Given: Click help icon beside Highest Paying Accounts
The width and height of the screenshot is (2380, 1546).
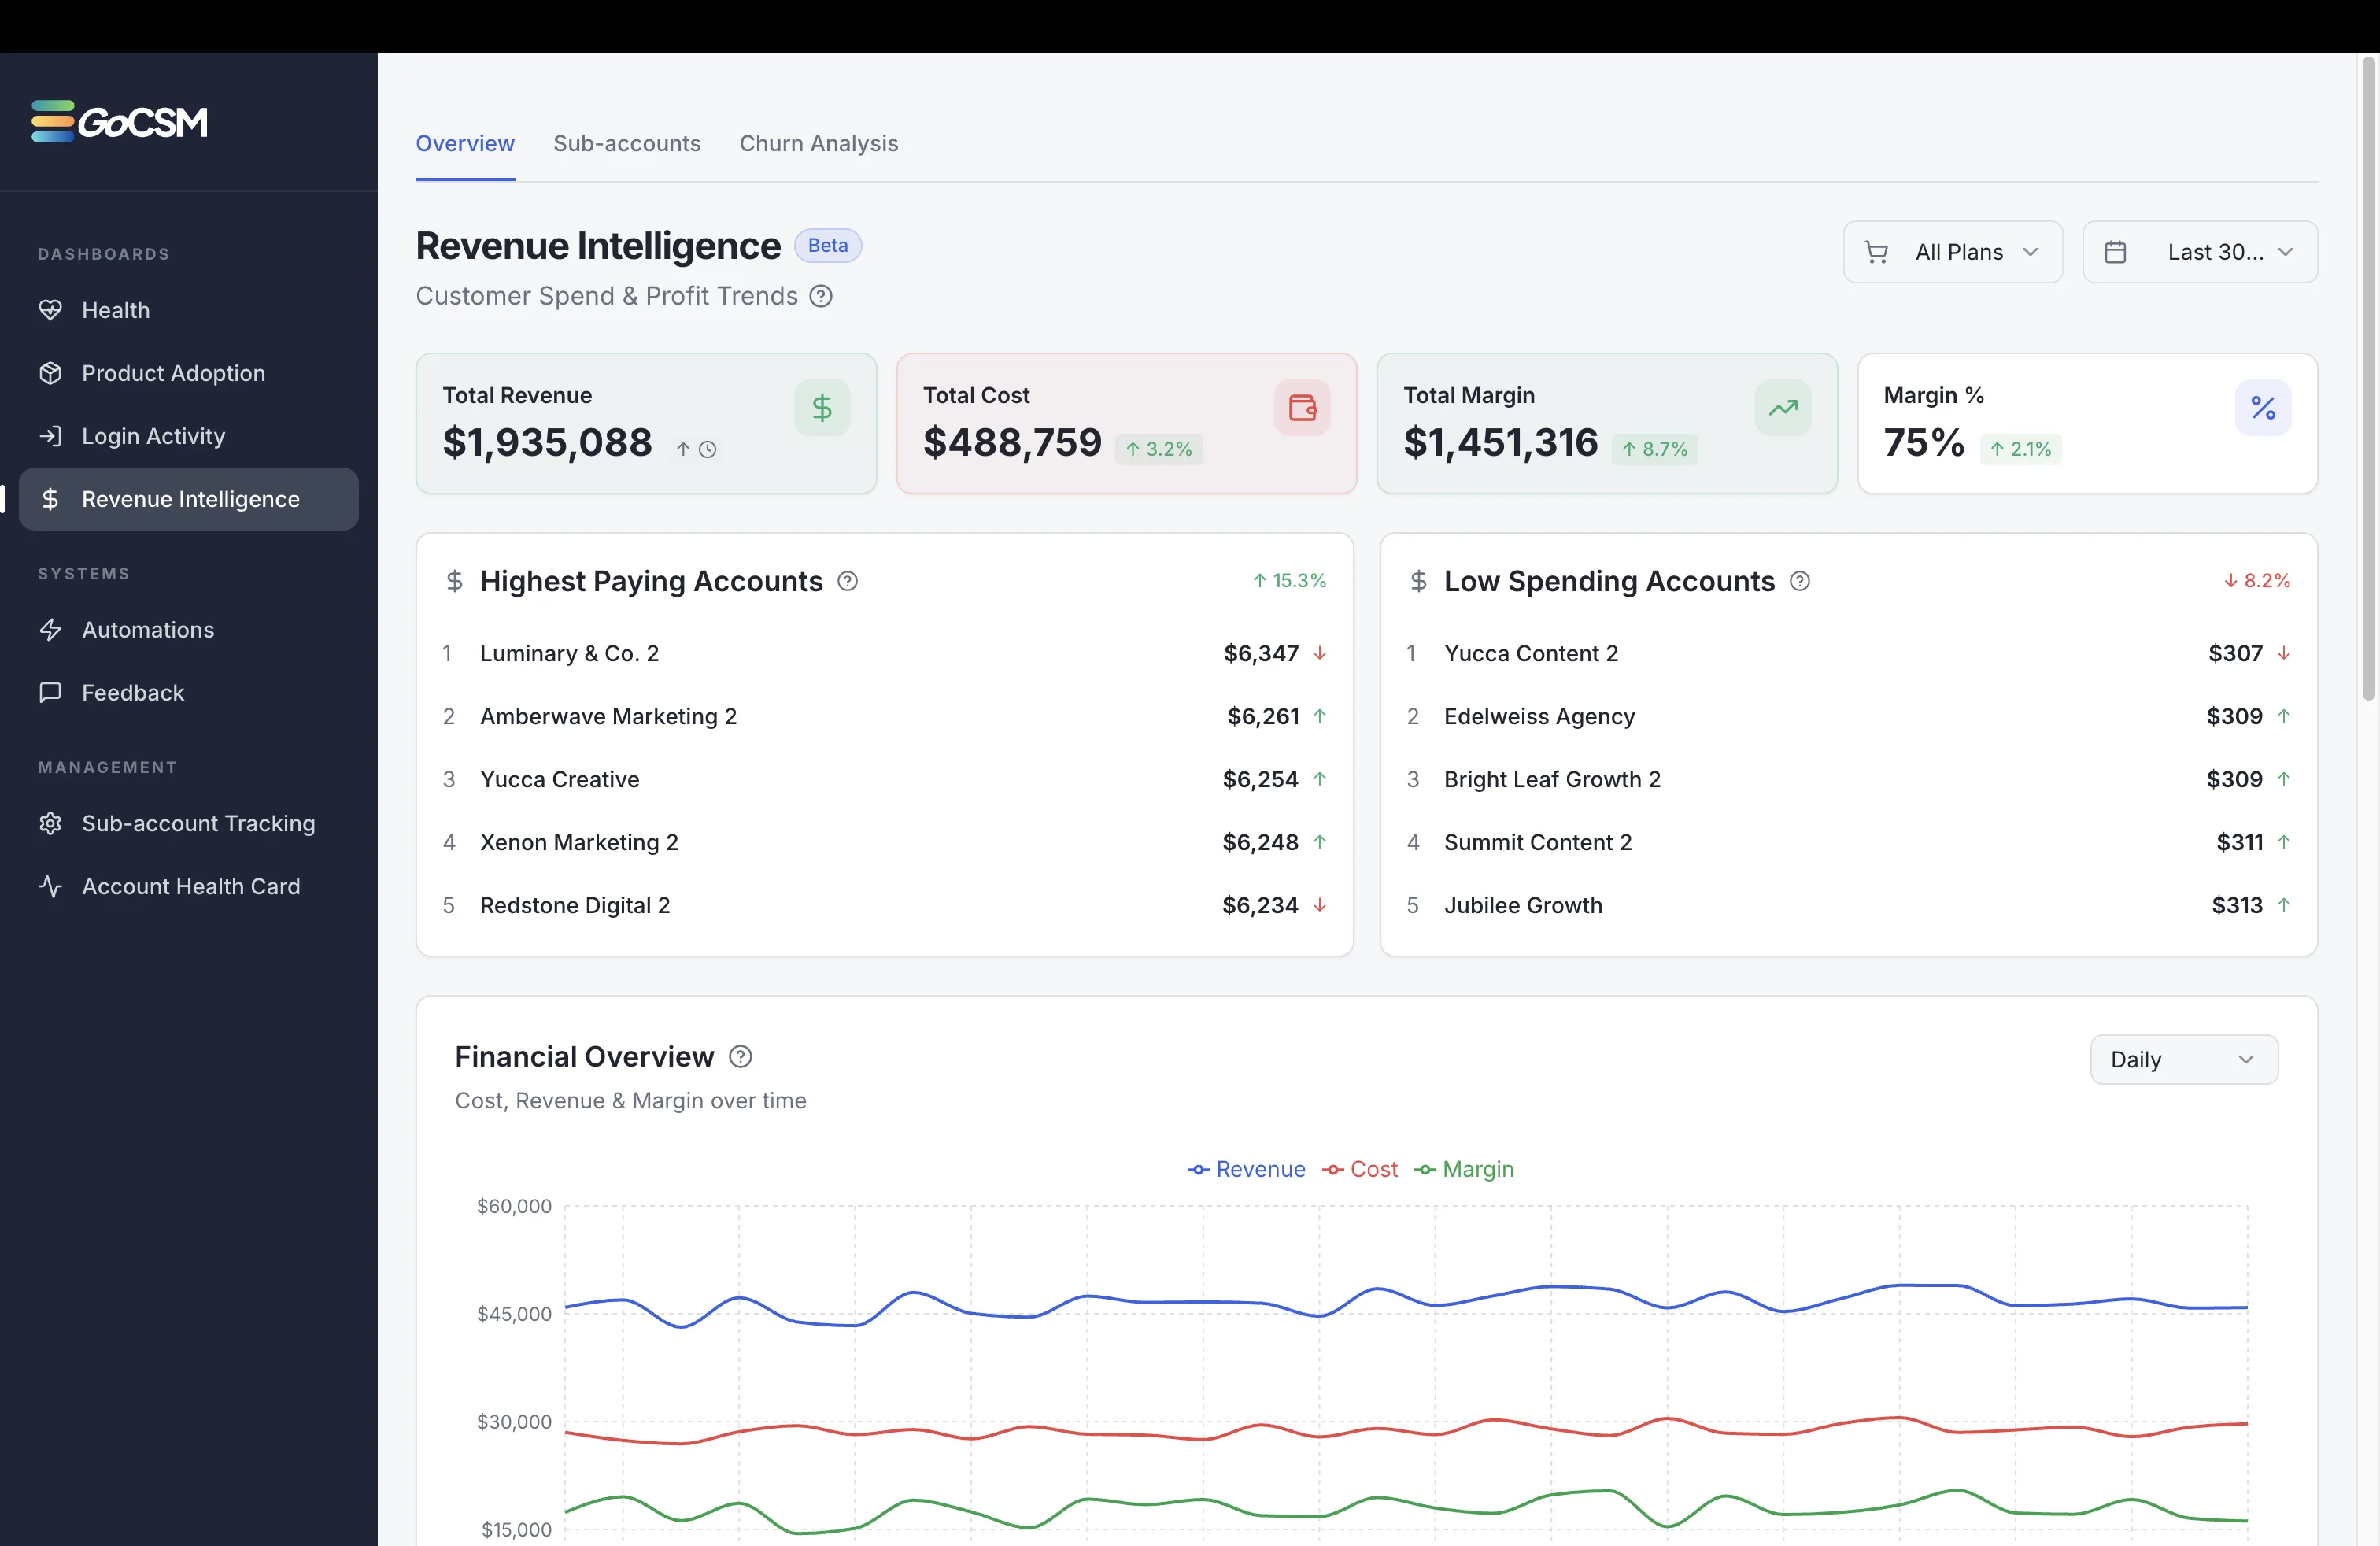Looking at the screenshot, I should pos(847,581).
